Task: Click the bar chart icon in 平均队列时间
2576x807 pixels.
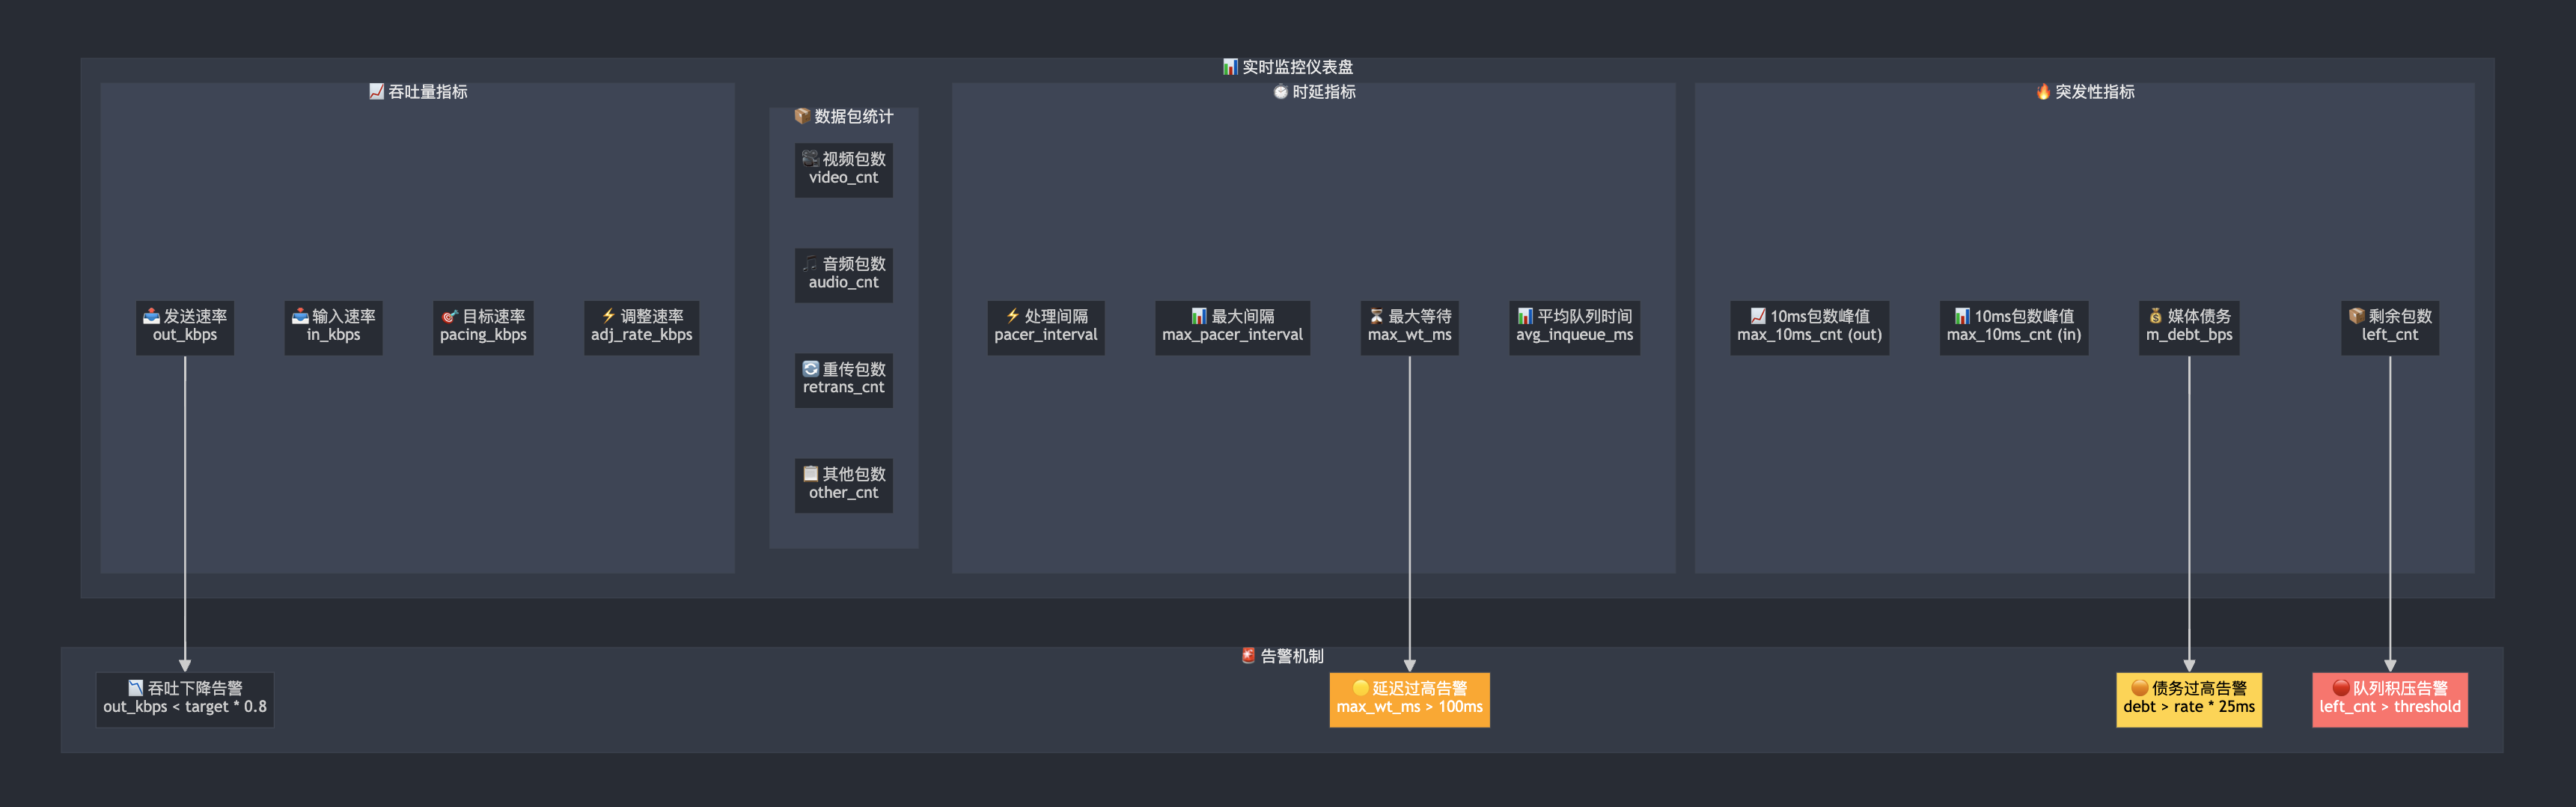Action: point(1525,316)
